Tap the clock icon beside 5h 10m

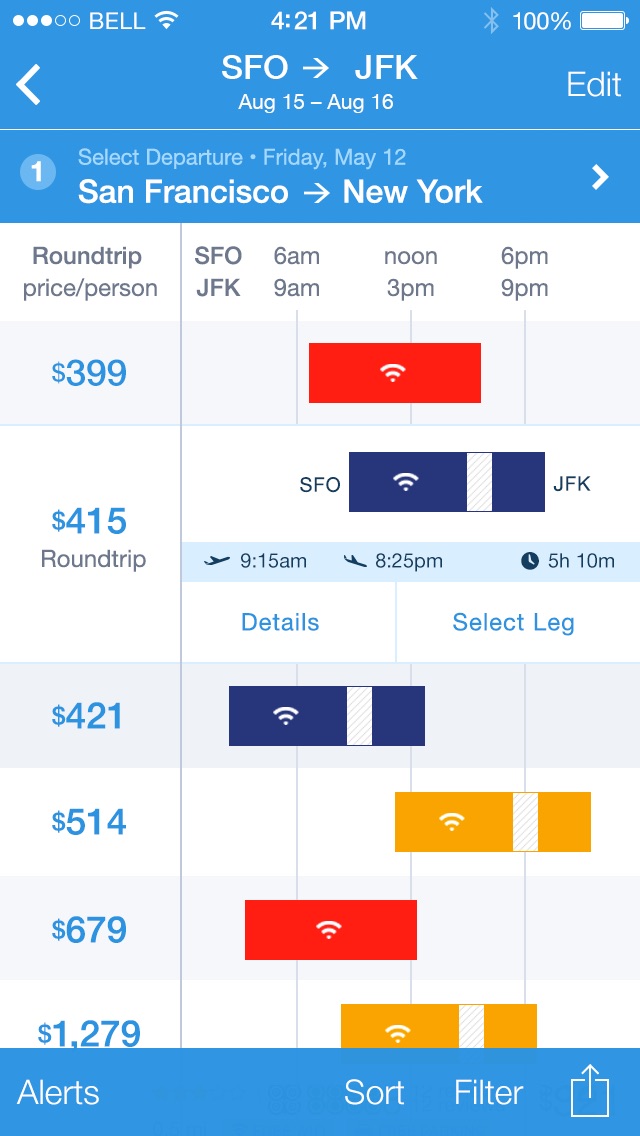coord(530,561)
